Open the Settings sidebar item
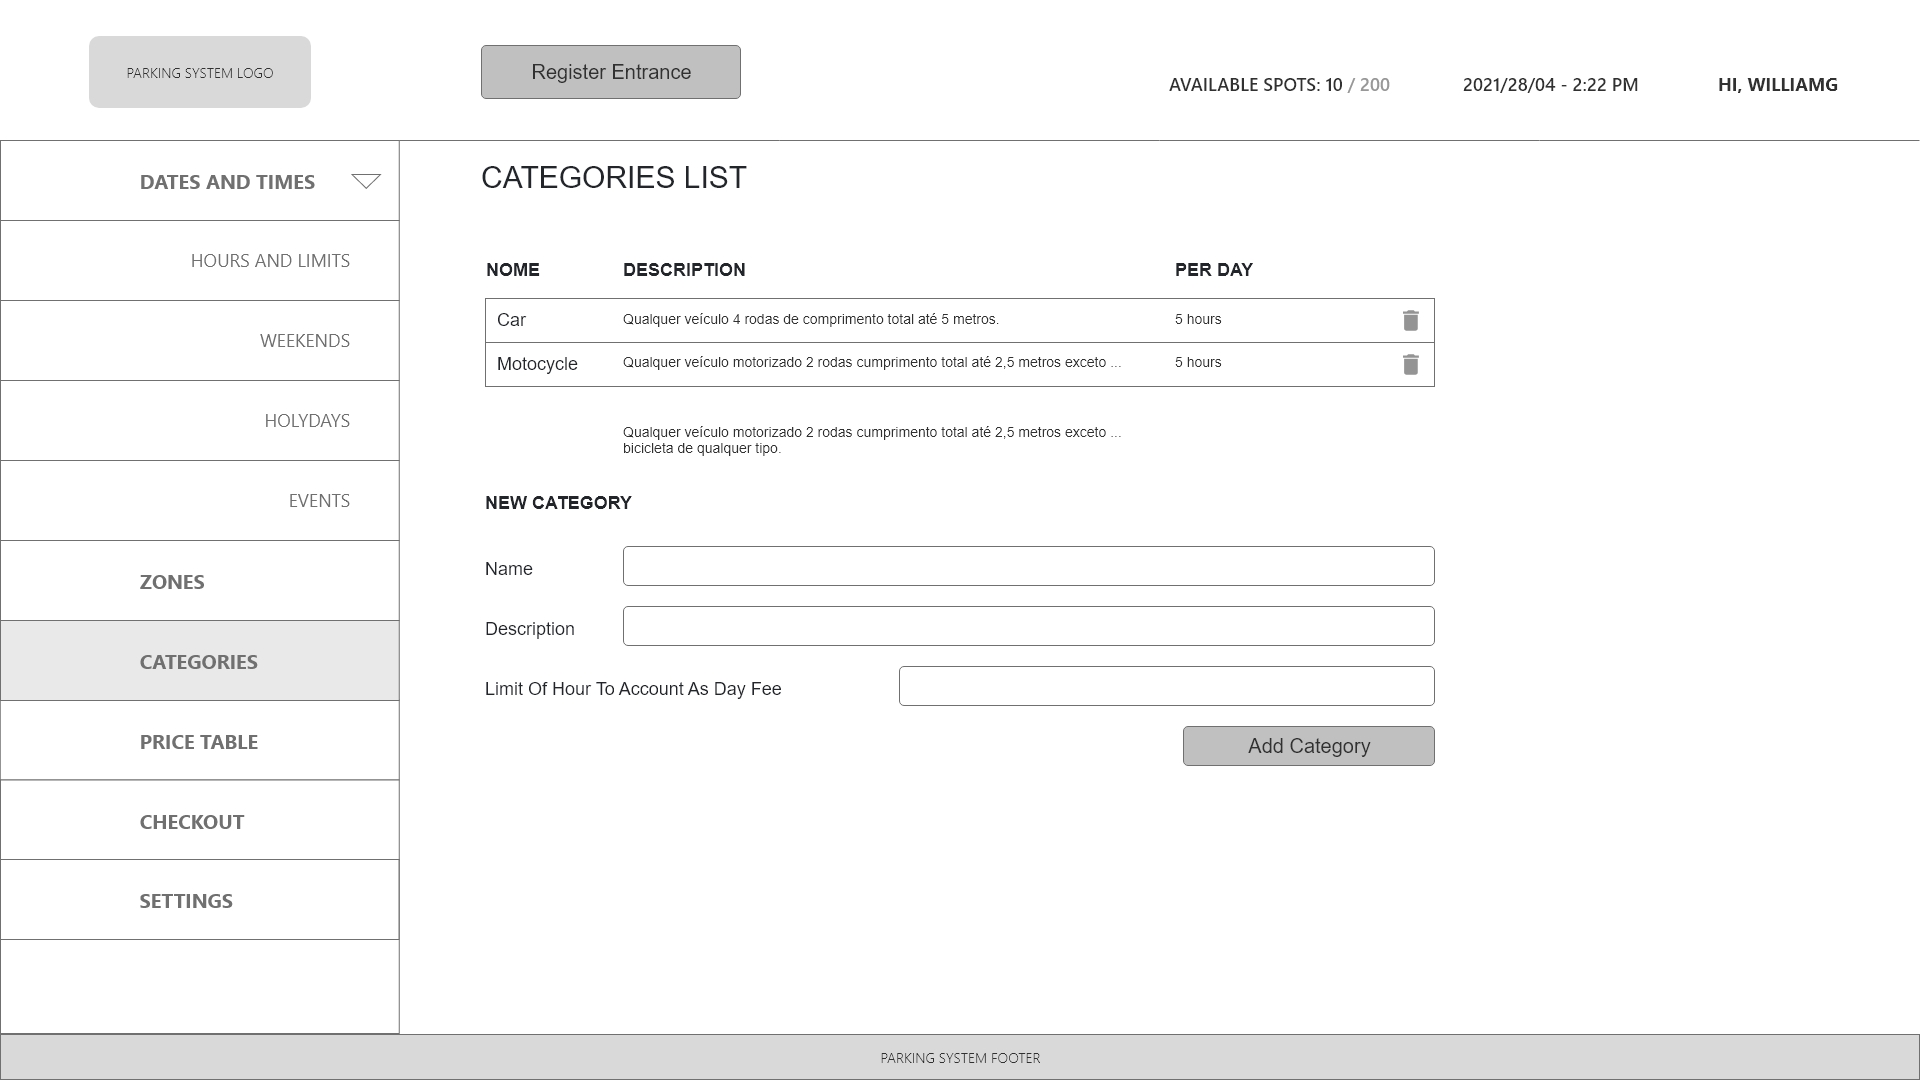This screenshot has width=1920, height=1080. coord(200,900)
